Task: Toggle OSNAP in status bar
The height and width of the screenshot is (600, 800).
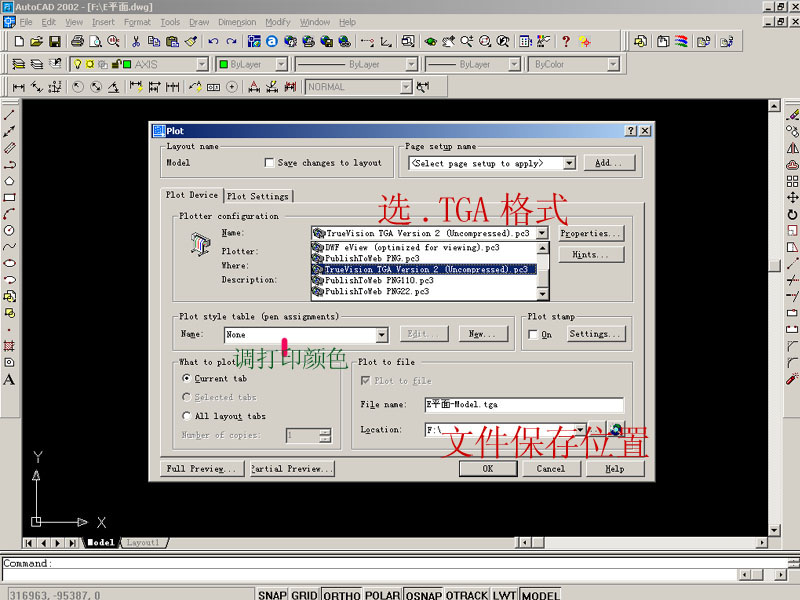Action: (x=423, y=594)
